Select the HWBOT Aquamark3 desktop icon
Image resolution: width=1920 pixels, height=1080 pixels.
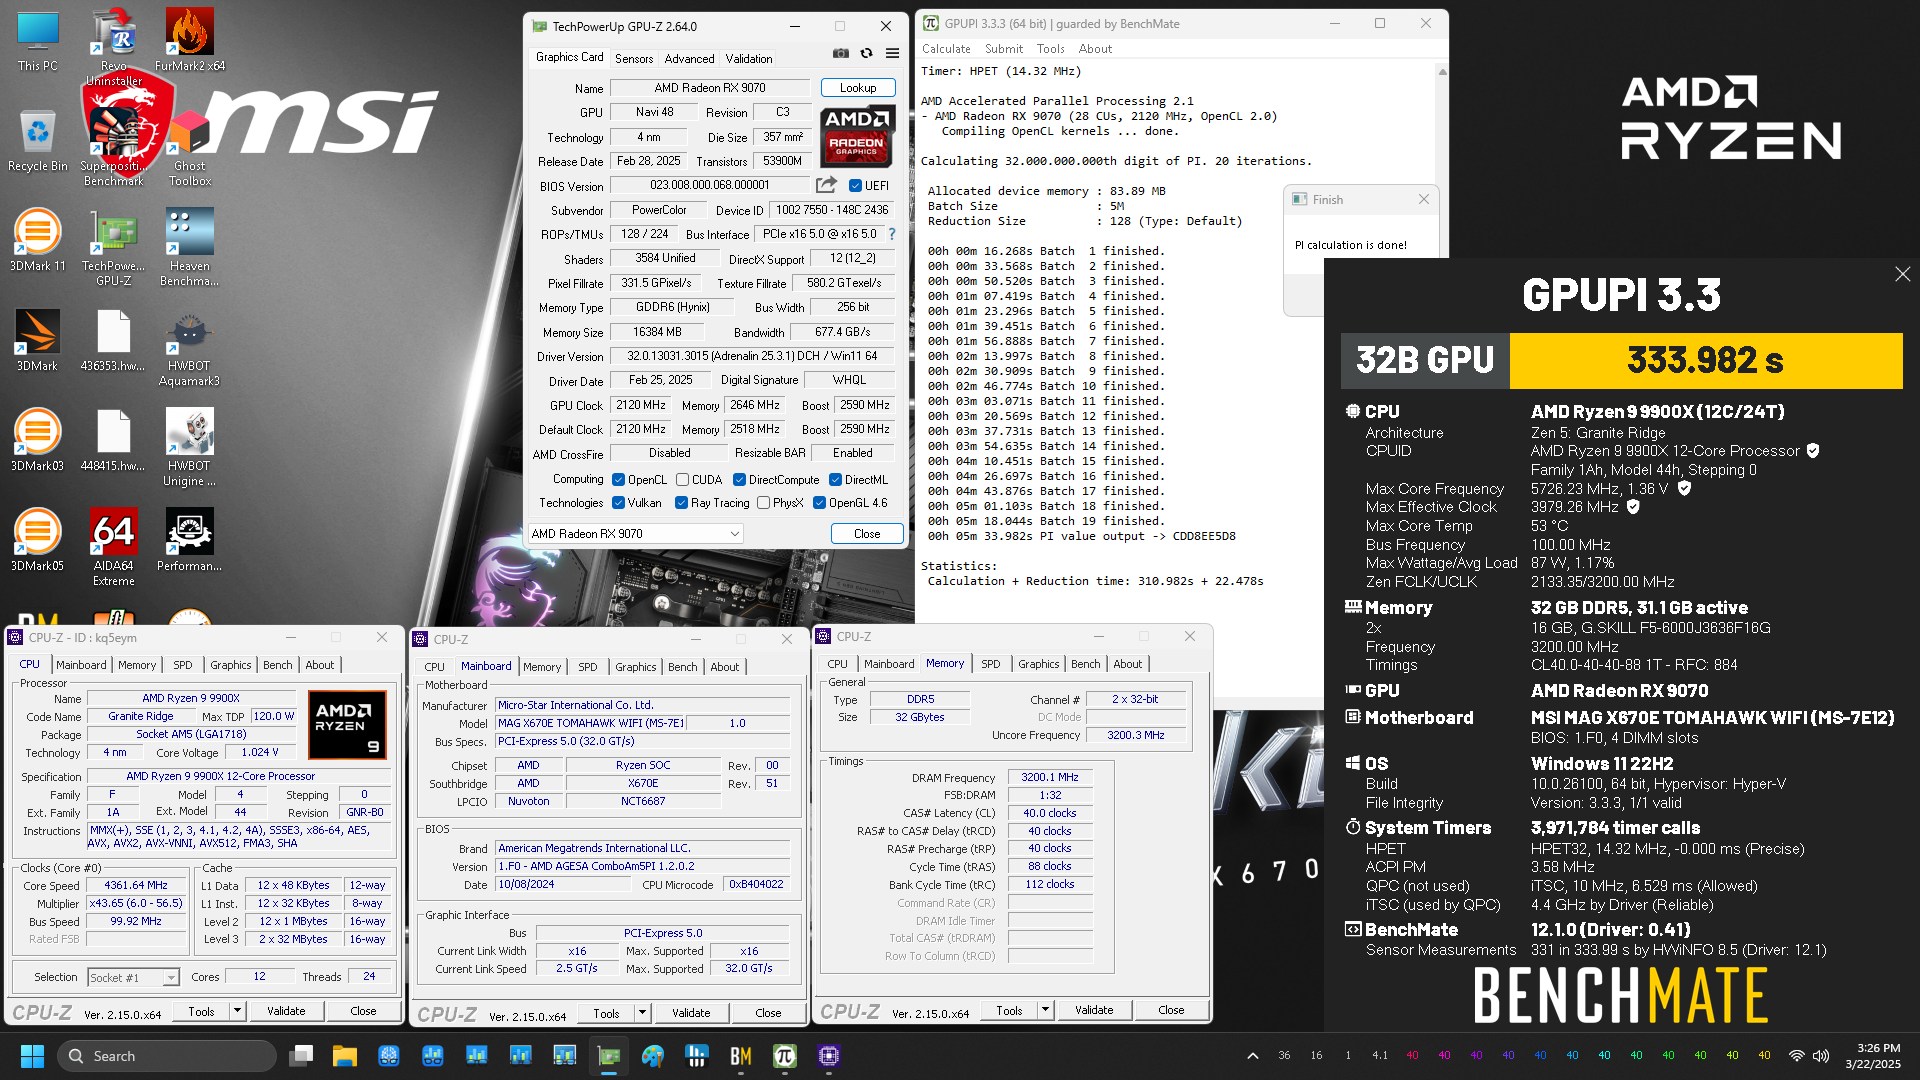[x=189, y=348]
